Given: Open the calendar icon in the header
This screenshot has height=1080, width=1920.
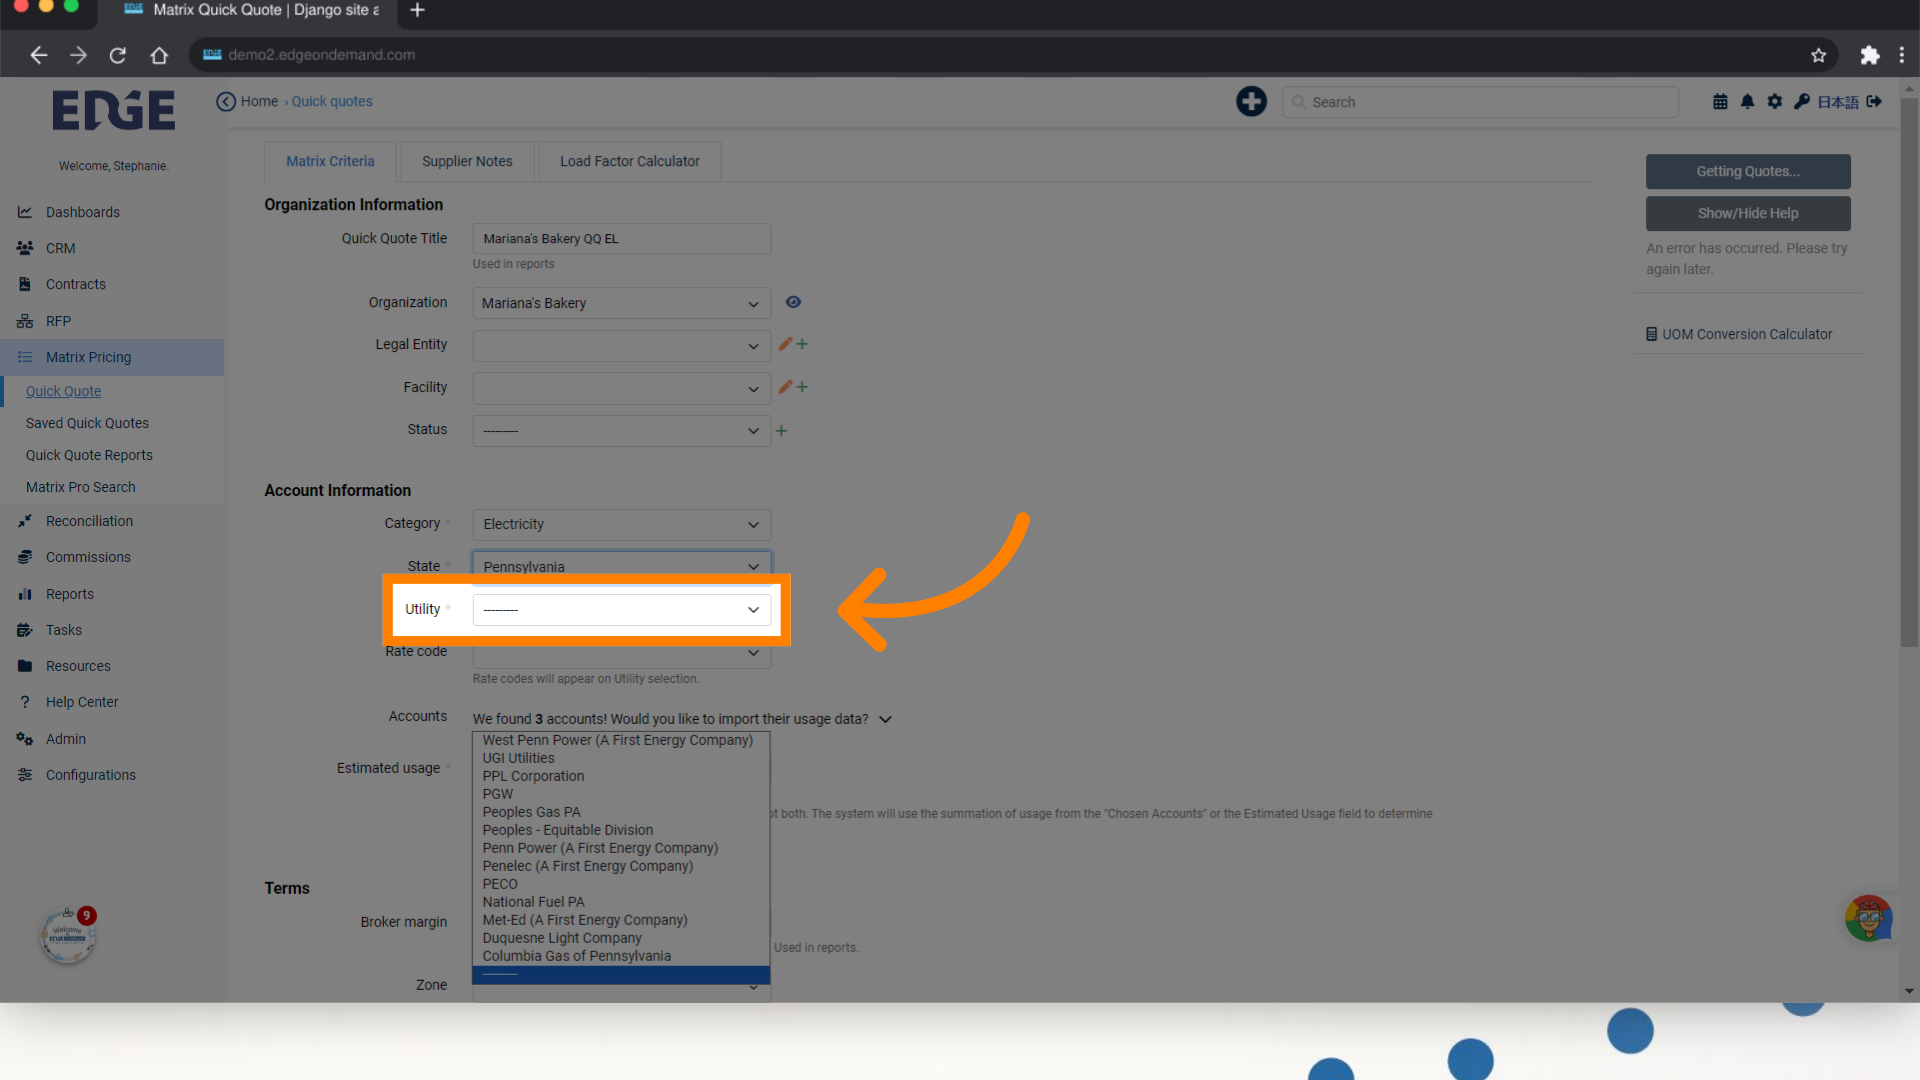Looking at the screenshot, I should coord(1720,101).
